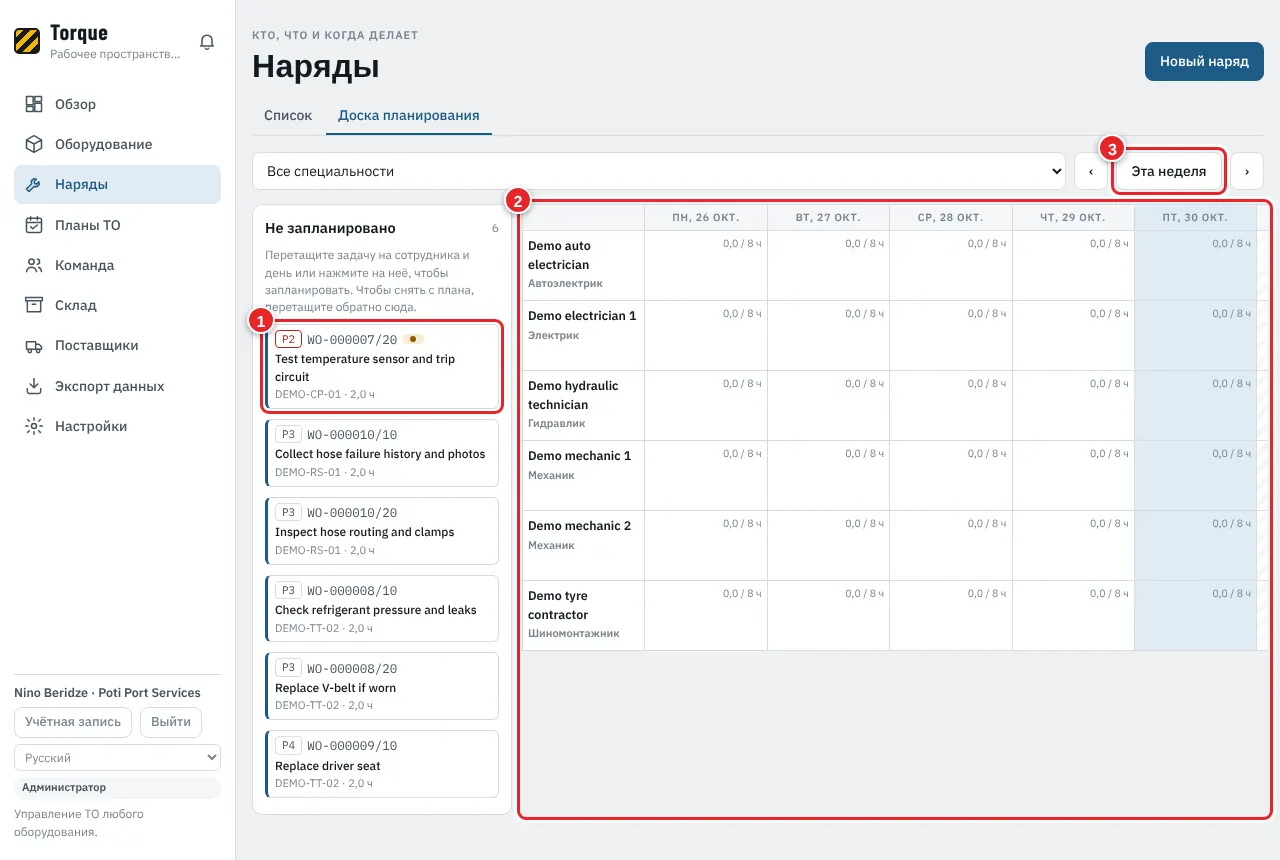
Task: Click the Выйти button
Action: tap(171, 722)
